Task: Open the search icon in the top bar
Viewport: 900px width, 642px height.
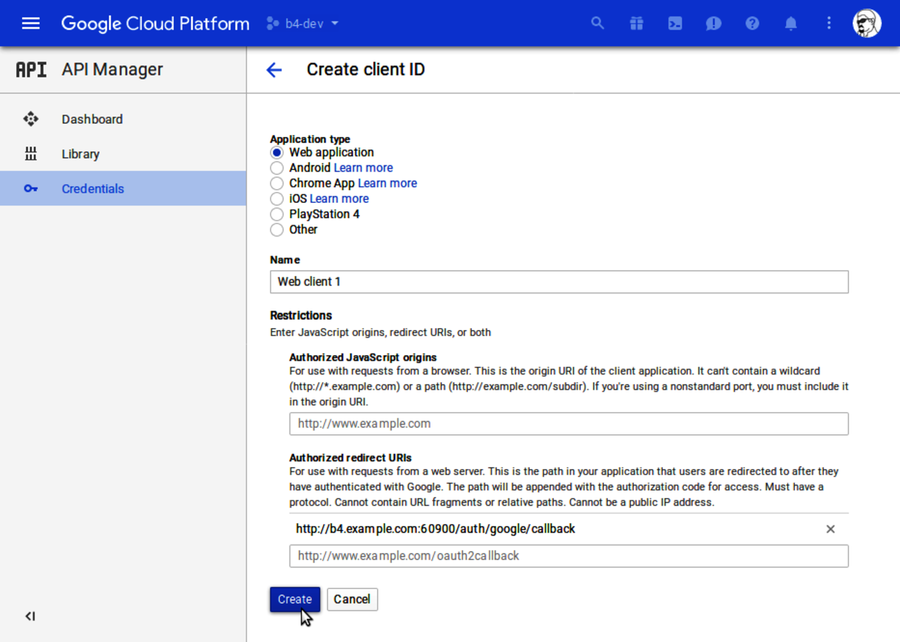Action: pos(597,22)
